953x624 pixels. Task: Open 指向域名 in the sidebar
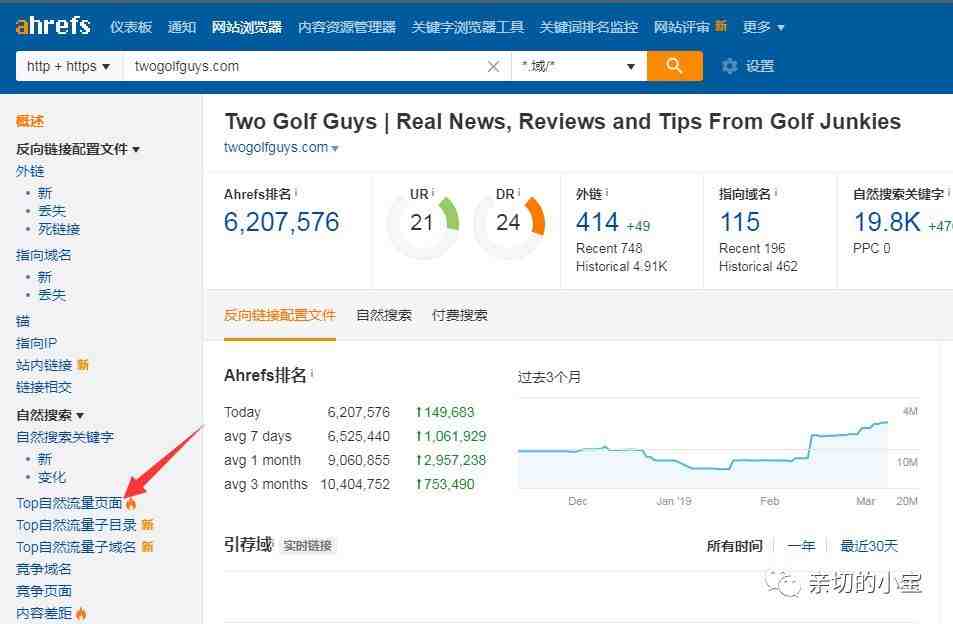pyautogui.click(x=44, y=255)
